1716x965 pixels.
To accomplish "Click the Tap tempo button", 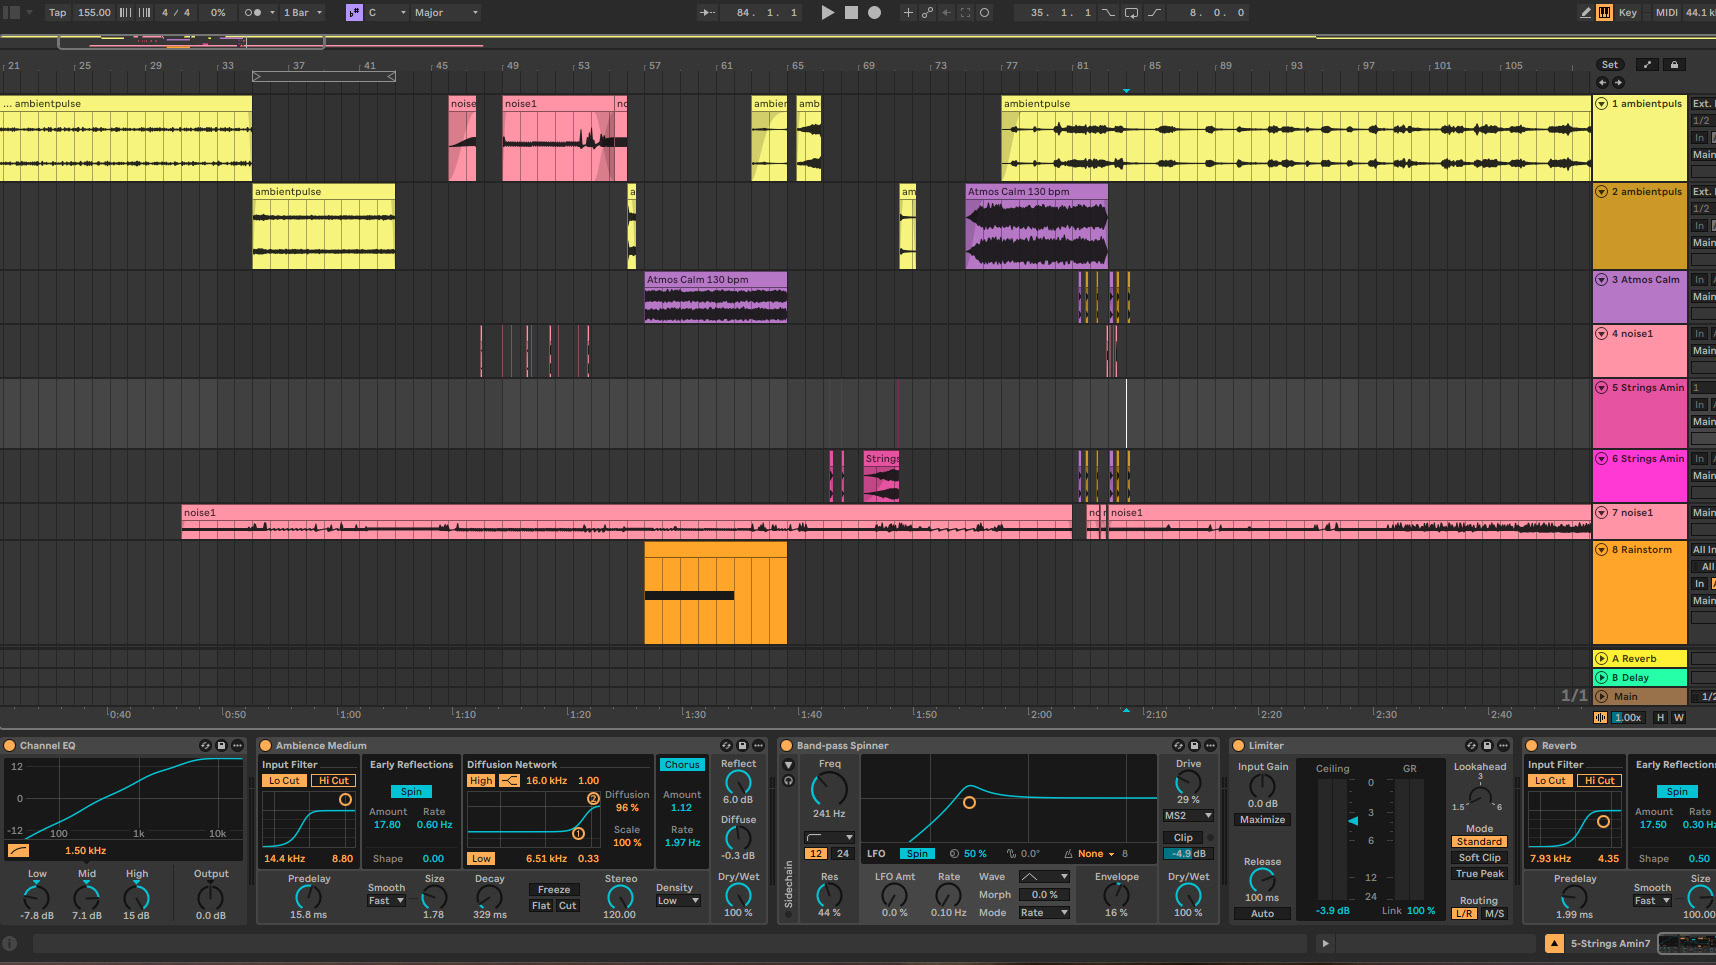I will point(58,13).
